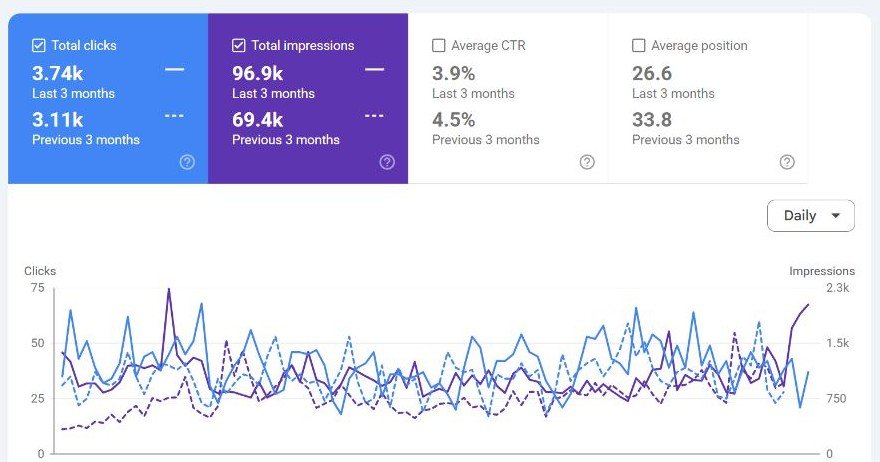Click the 26.6 average position value

(652, 74)
